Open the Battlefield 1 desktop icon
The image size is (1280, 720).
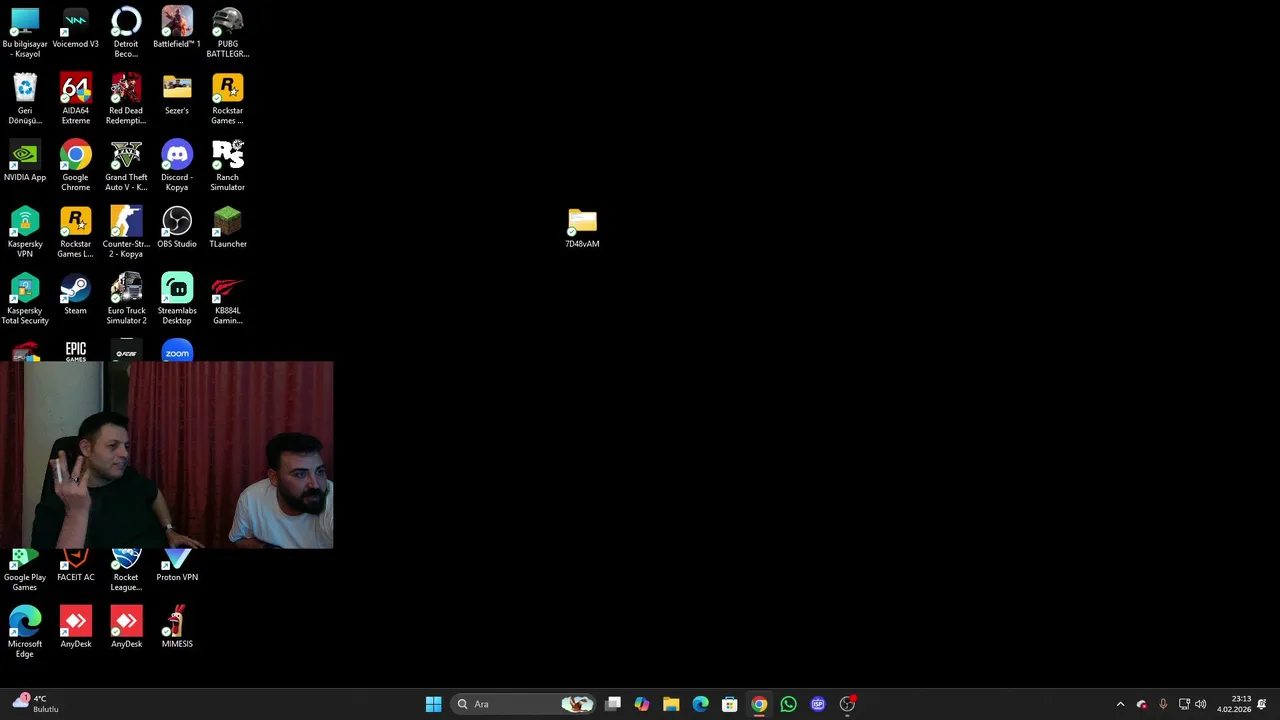(177, 28)
